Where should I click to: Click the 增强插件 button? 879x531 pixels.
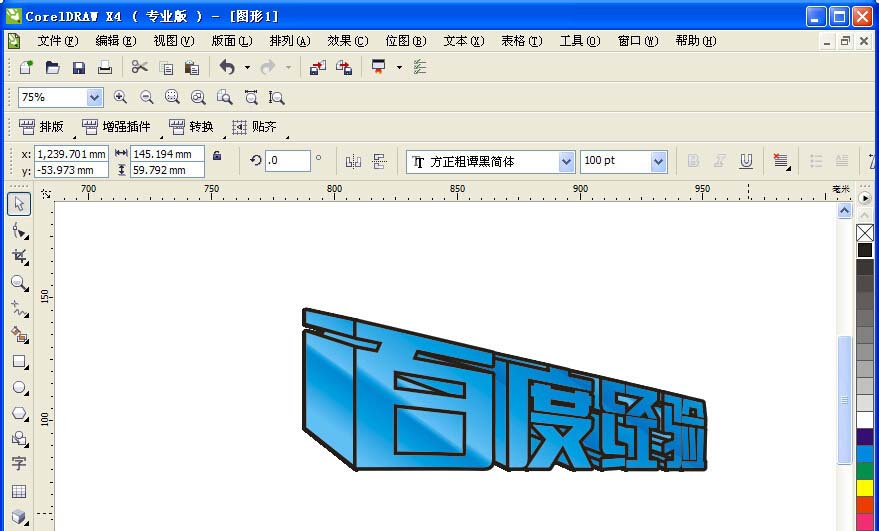click(x=117, y=127)
